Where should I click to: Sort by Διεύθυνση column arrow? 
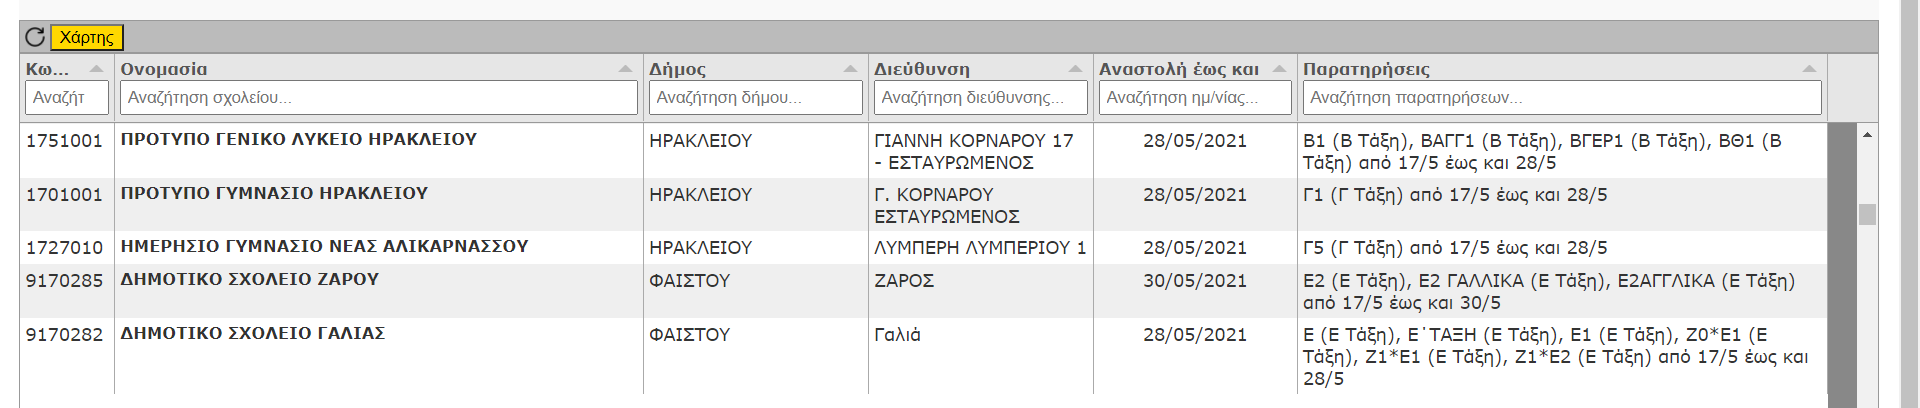1075,69
